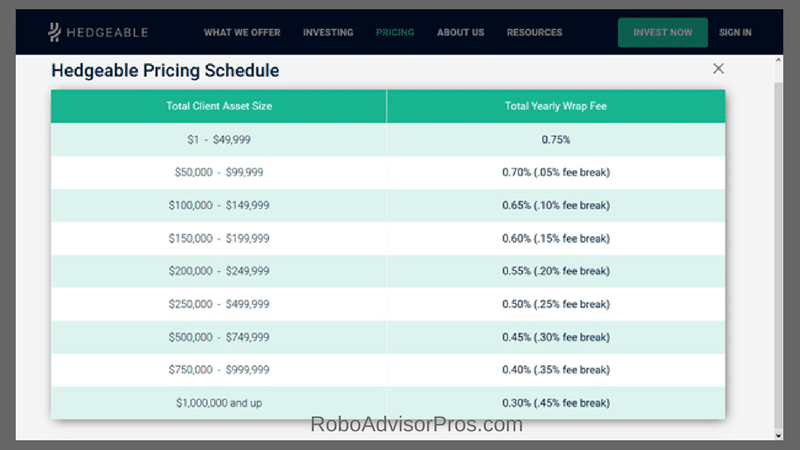800x450 pixels.
Task: Click the Hedgeable logo
Action: point(98,32)
